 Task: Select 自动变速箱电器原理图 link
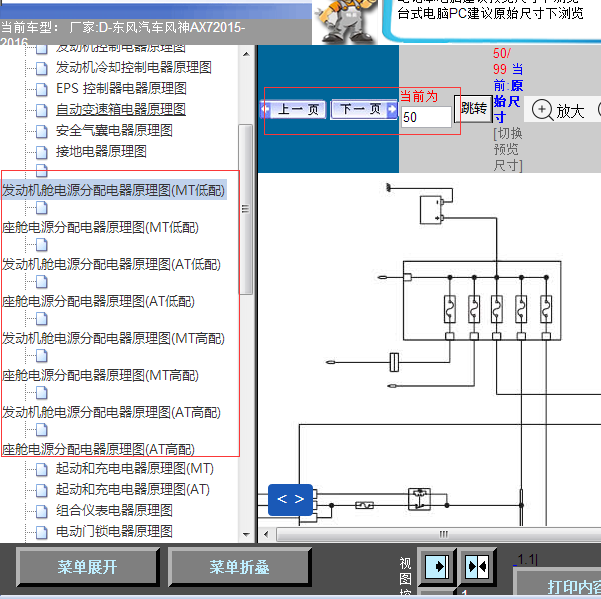121,110
